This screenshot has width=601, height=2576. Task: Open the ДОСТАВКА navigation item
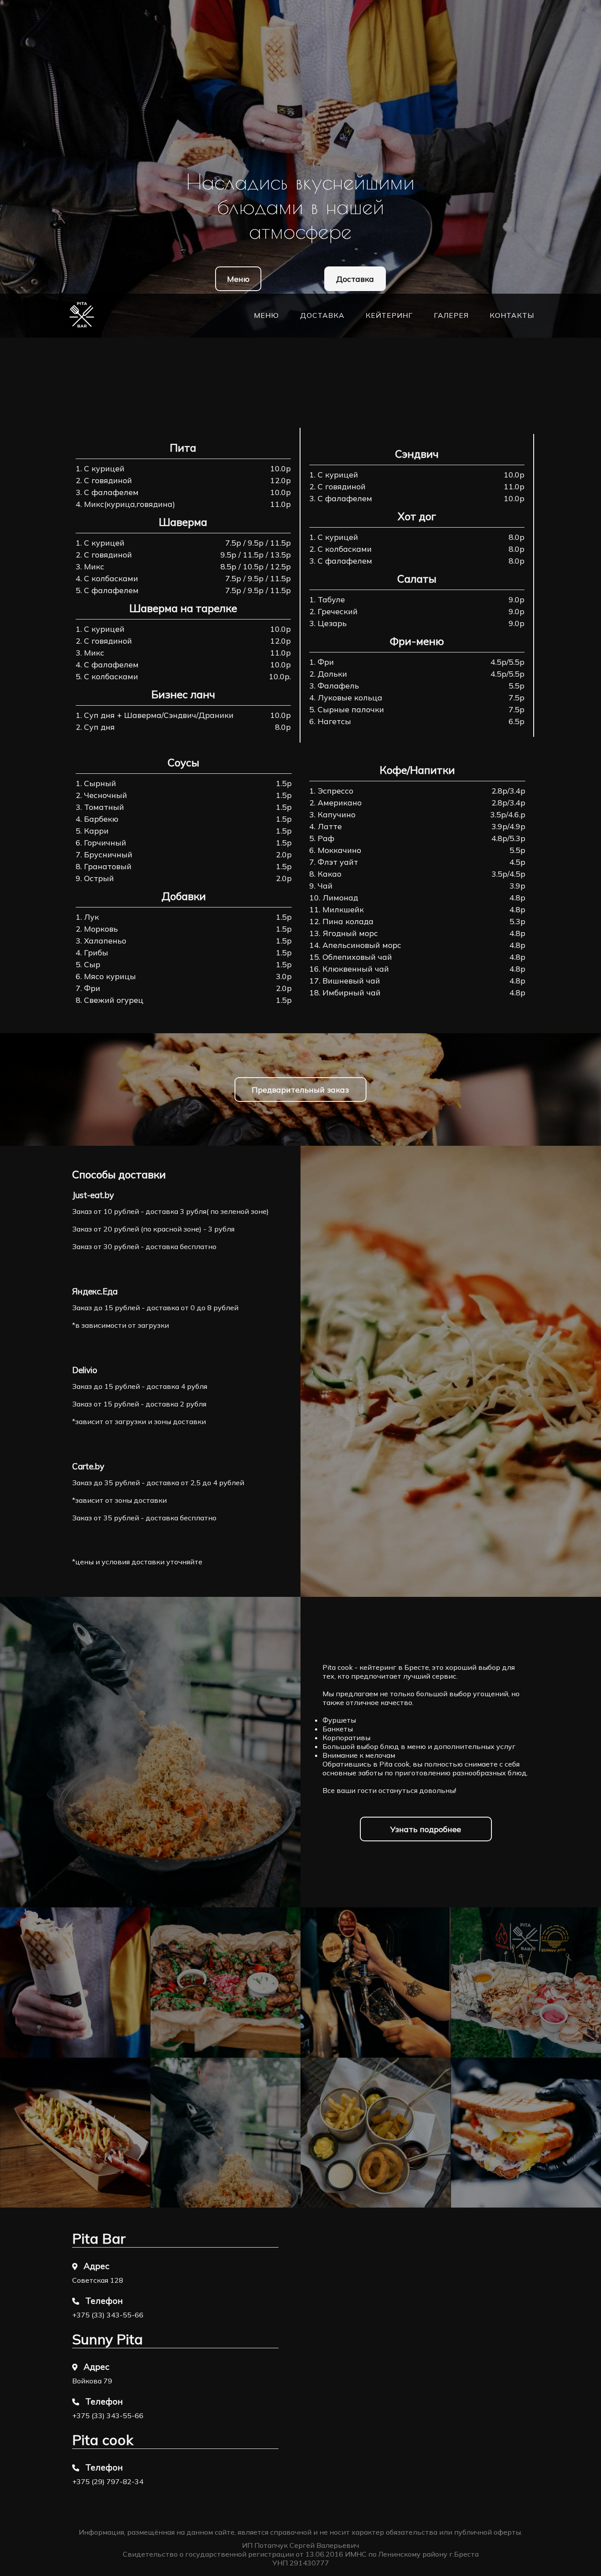coord(322,315)
